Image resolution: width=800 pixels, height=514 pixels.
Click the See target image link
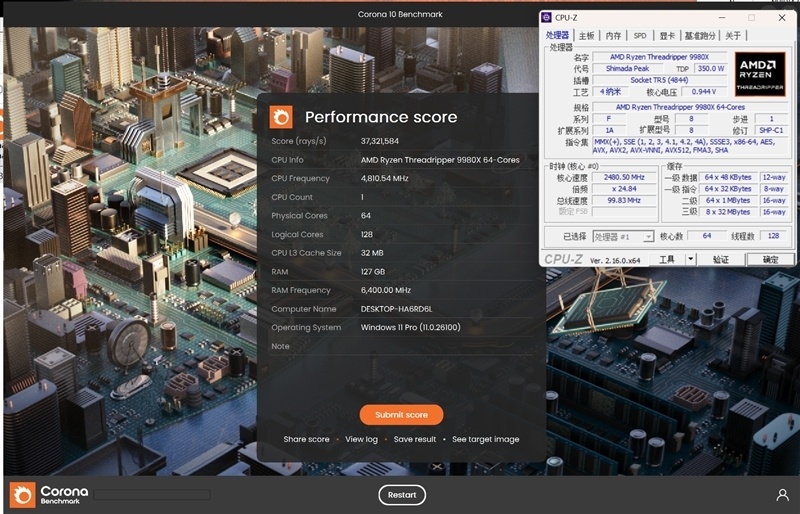pyautogui.click(x=485, y=439)
